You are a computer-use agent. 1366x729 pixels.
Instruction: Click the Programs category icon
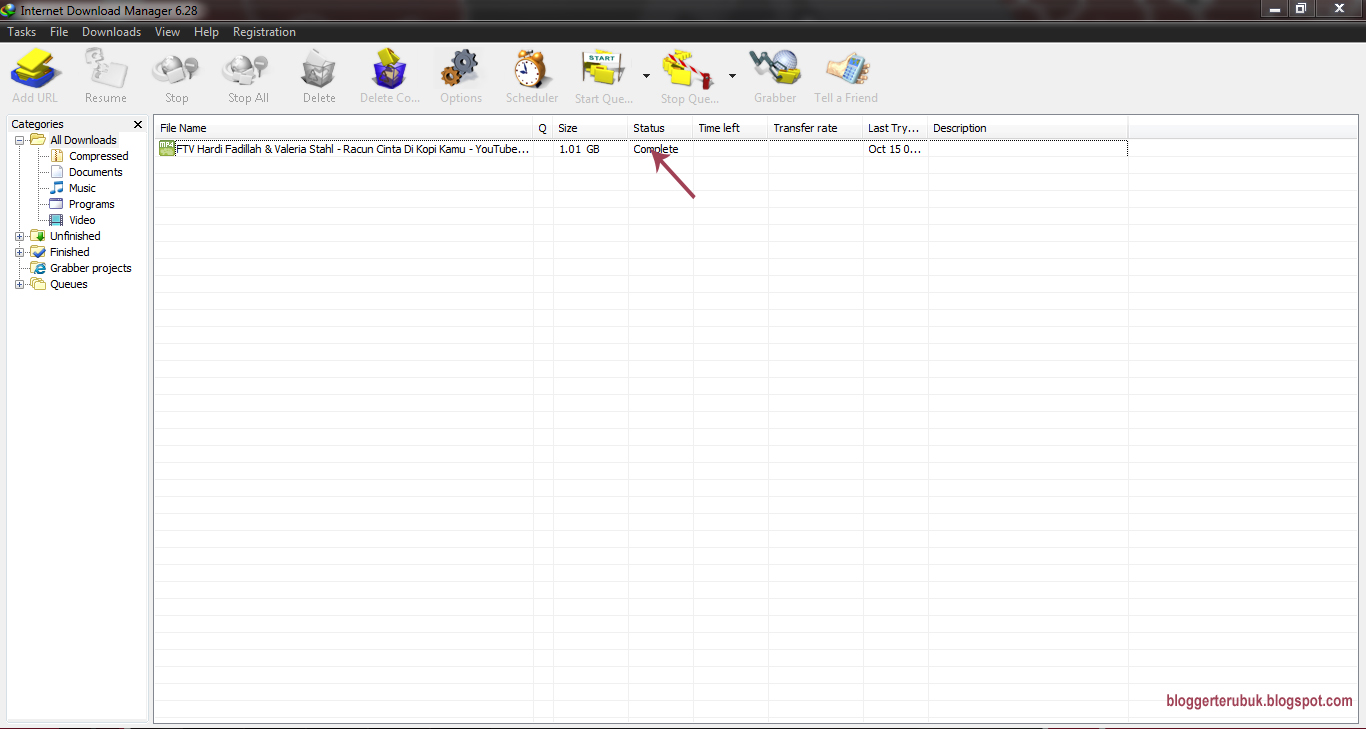point(57,204)
